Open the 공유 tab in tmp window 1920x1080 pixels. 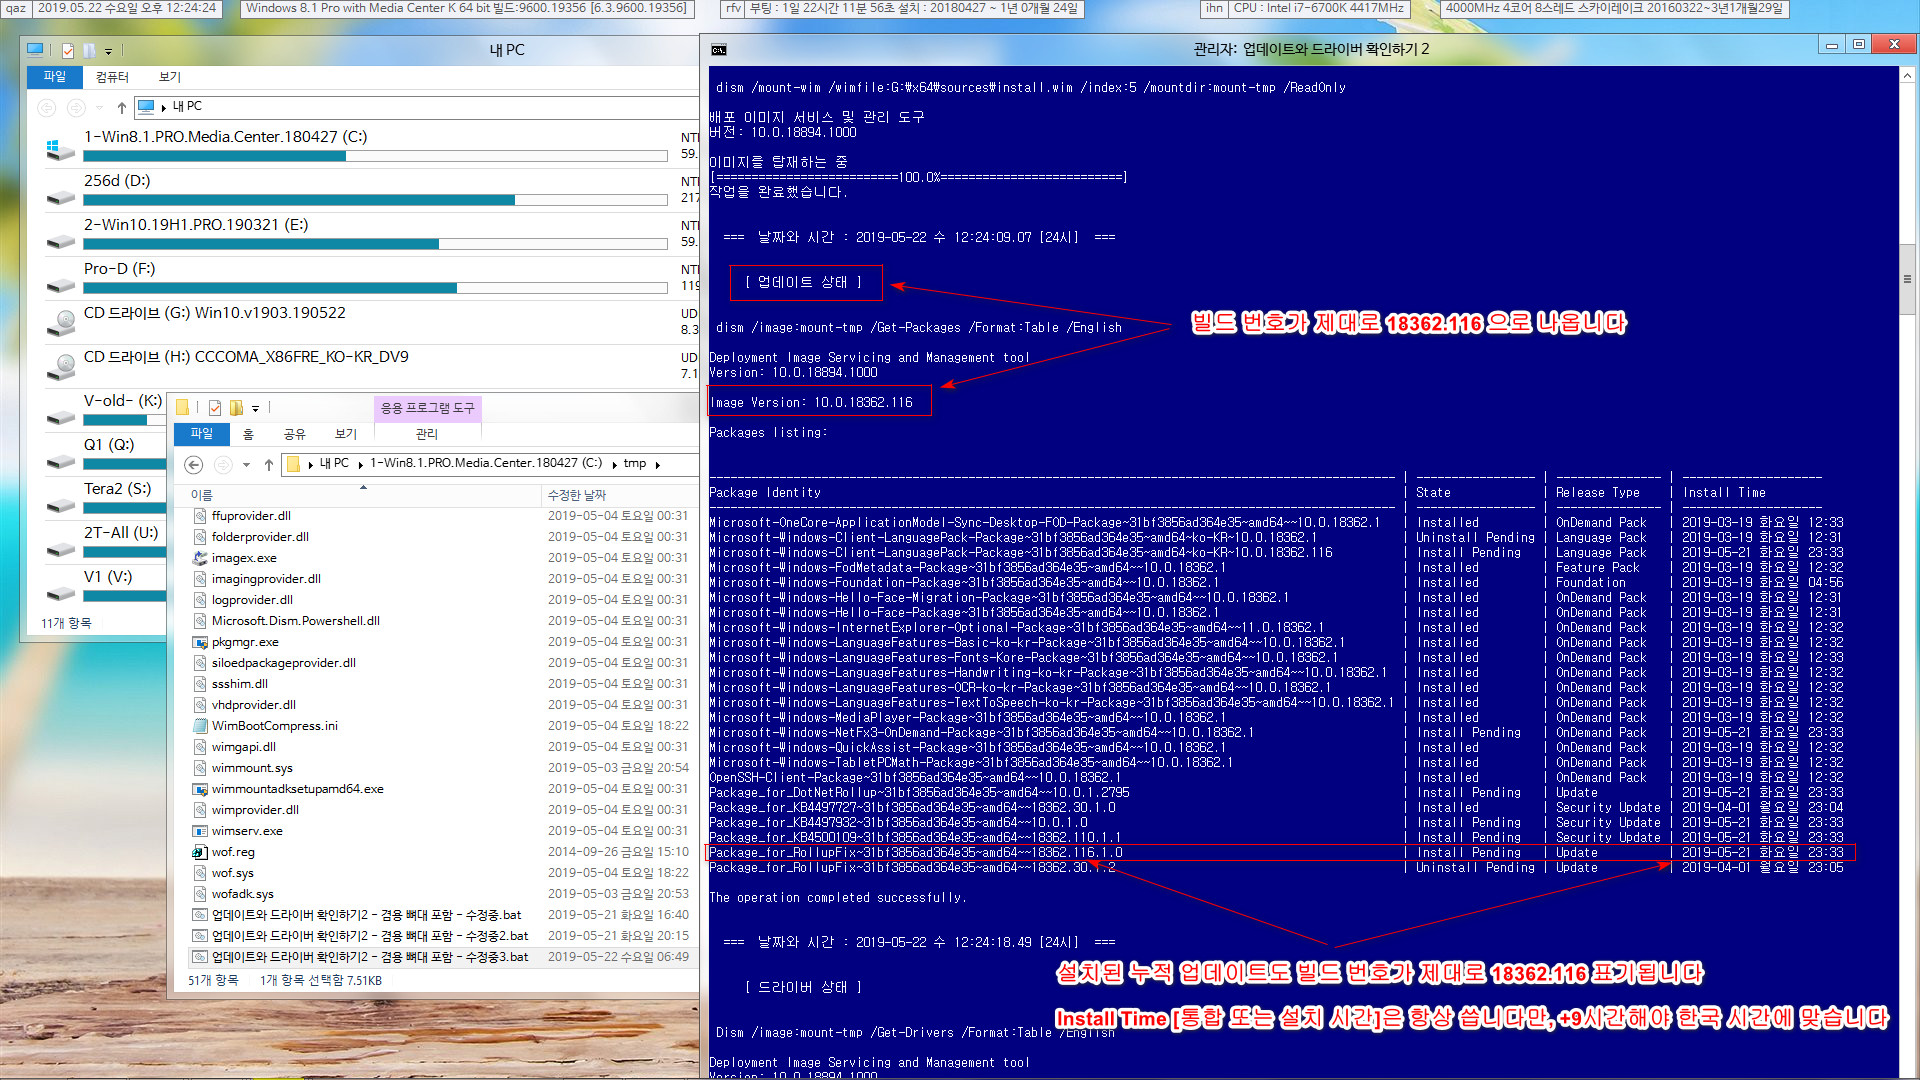click(294, 434)
